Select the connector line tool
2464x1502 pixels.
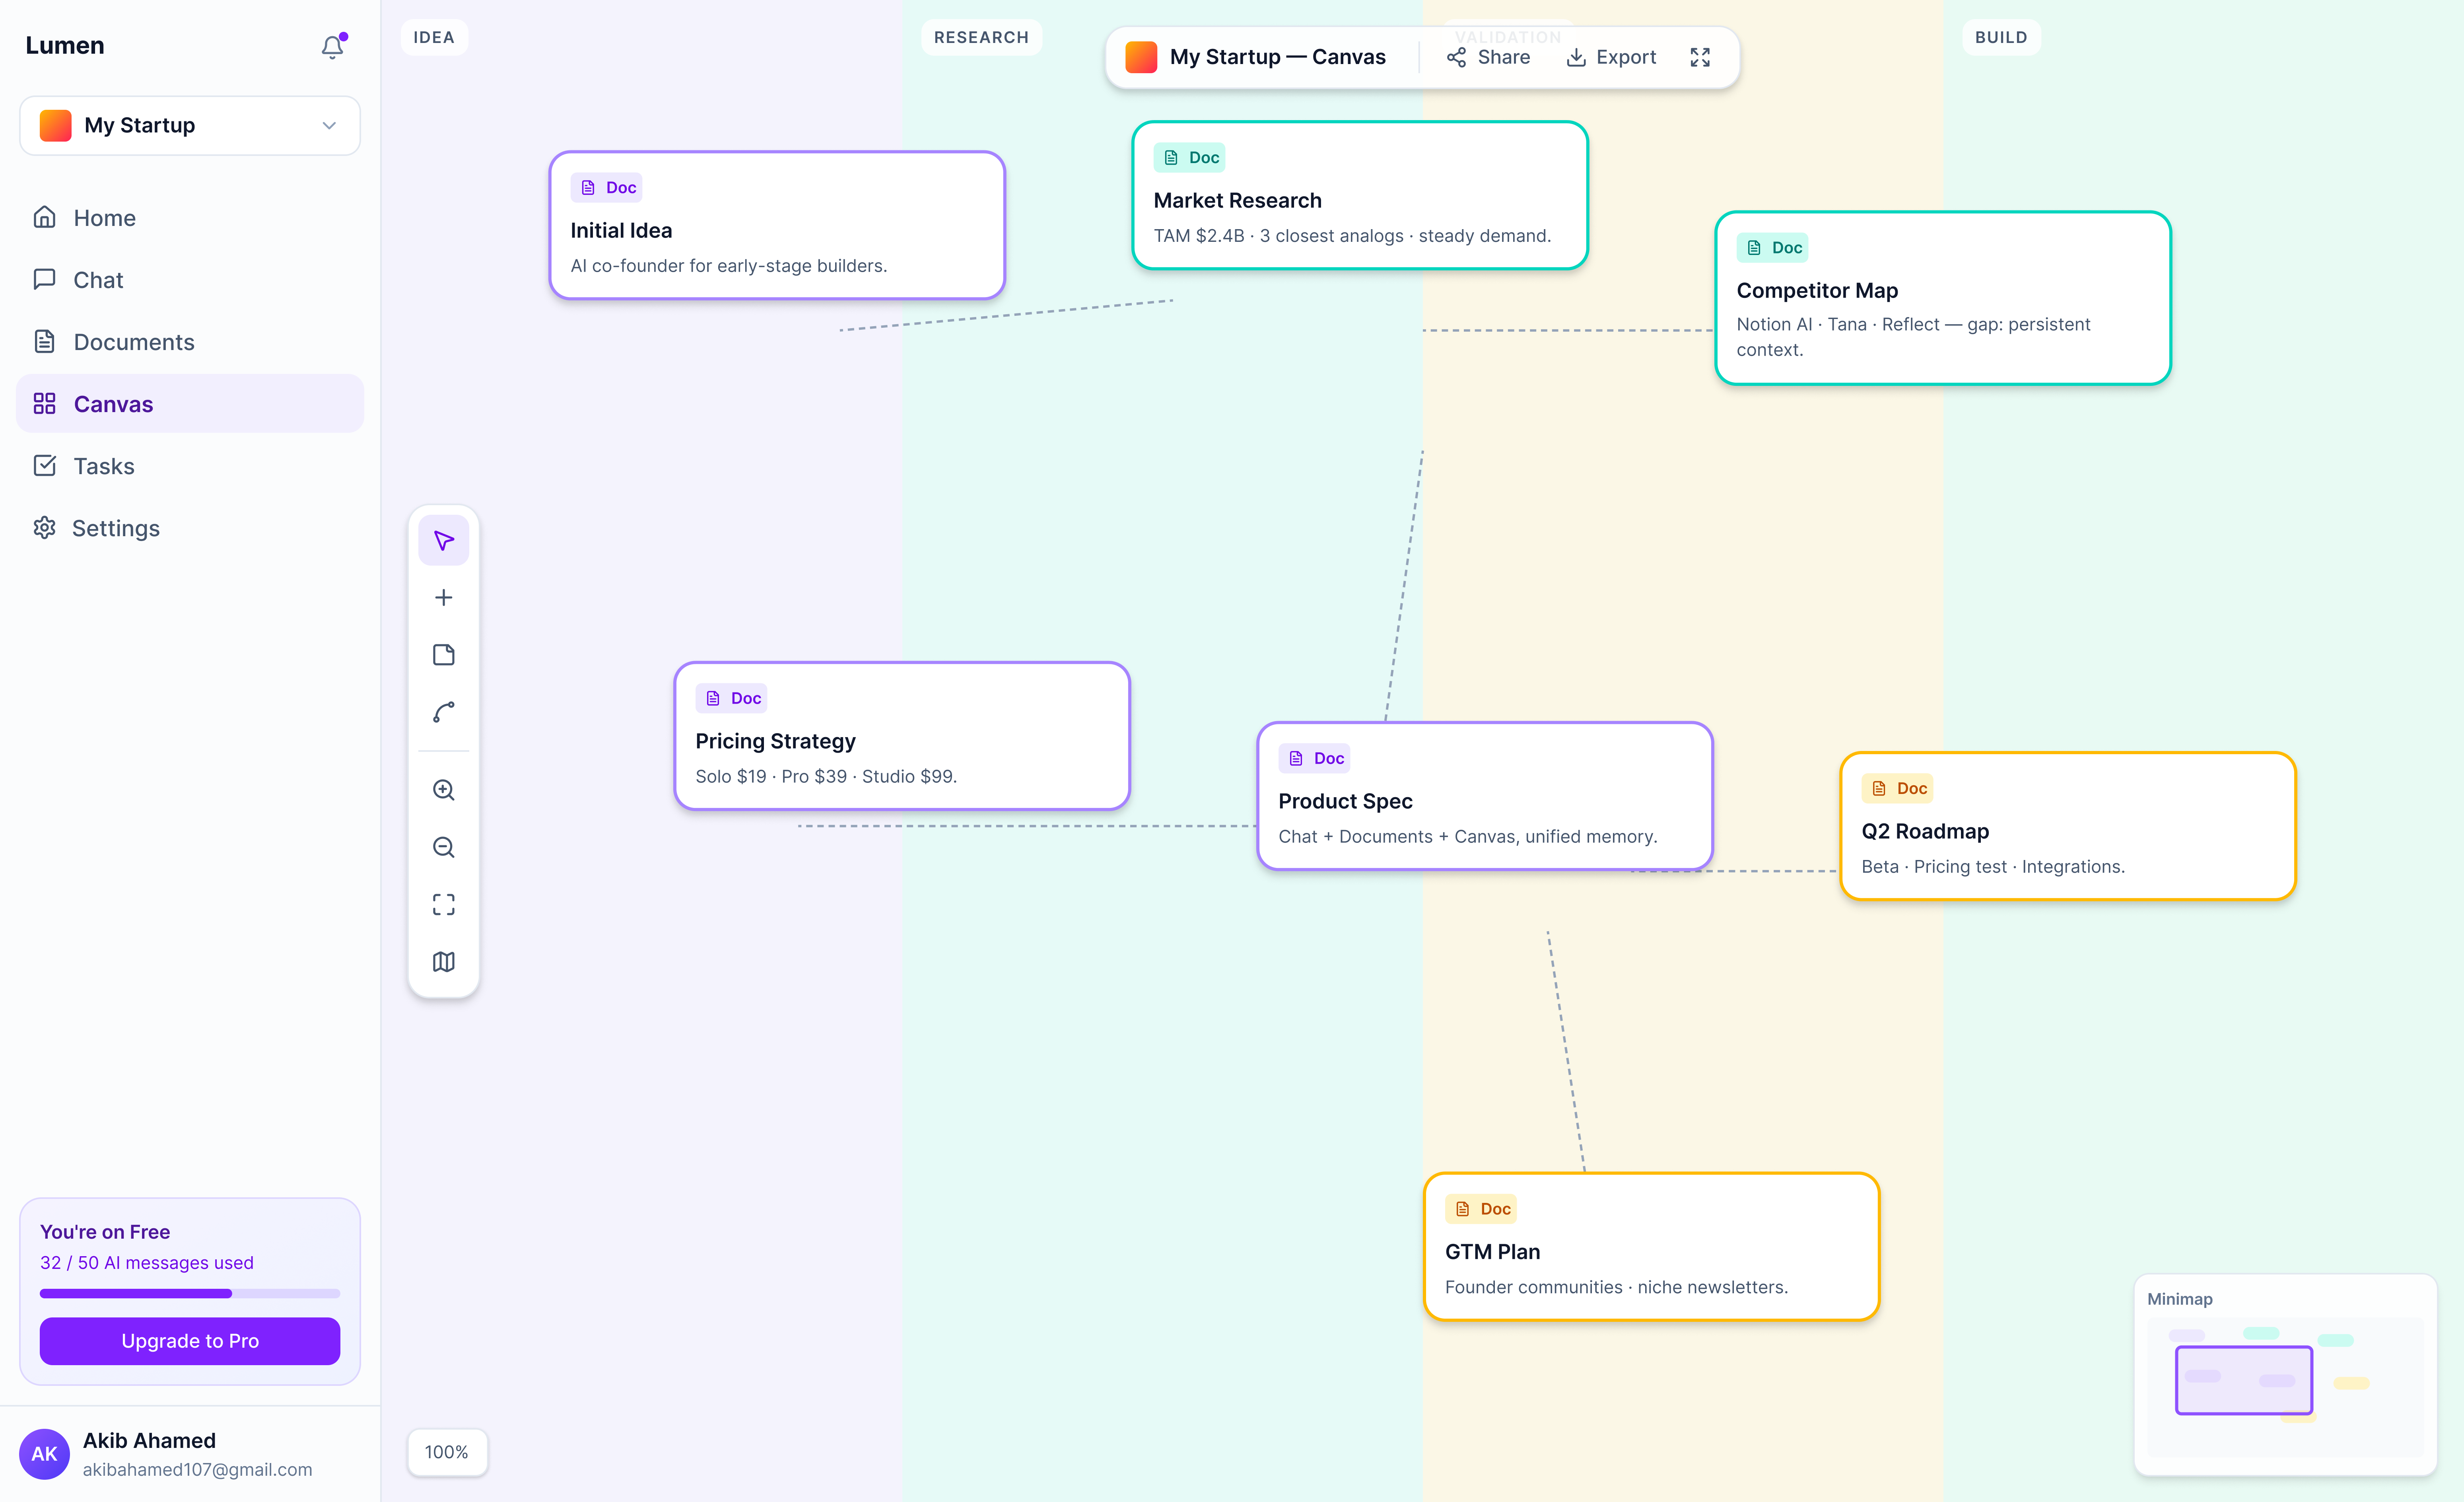point(444,712)
